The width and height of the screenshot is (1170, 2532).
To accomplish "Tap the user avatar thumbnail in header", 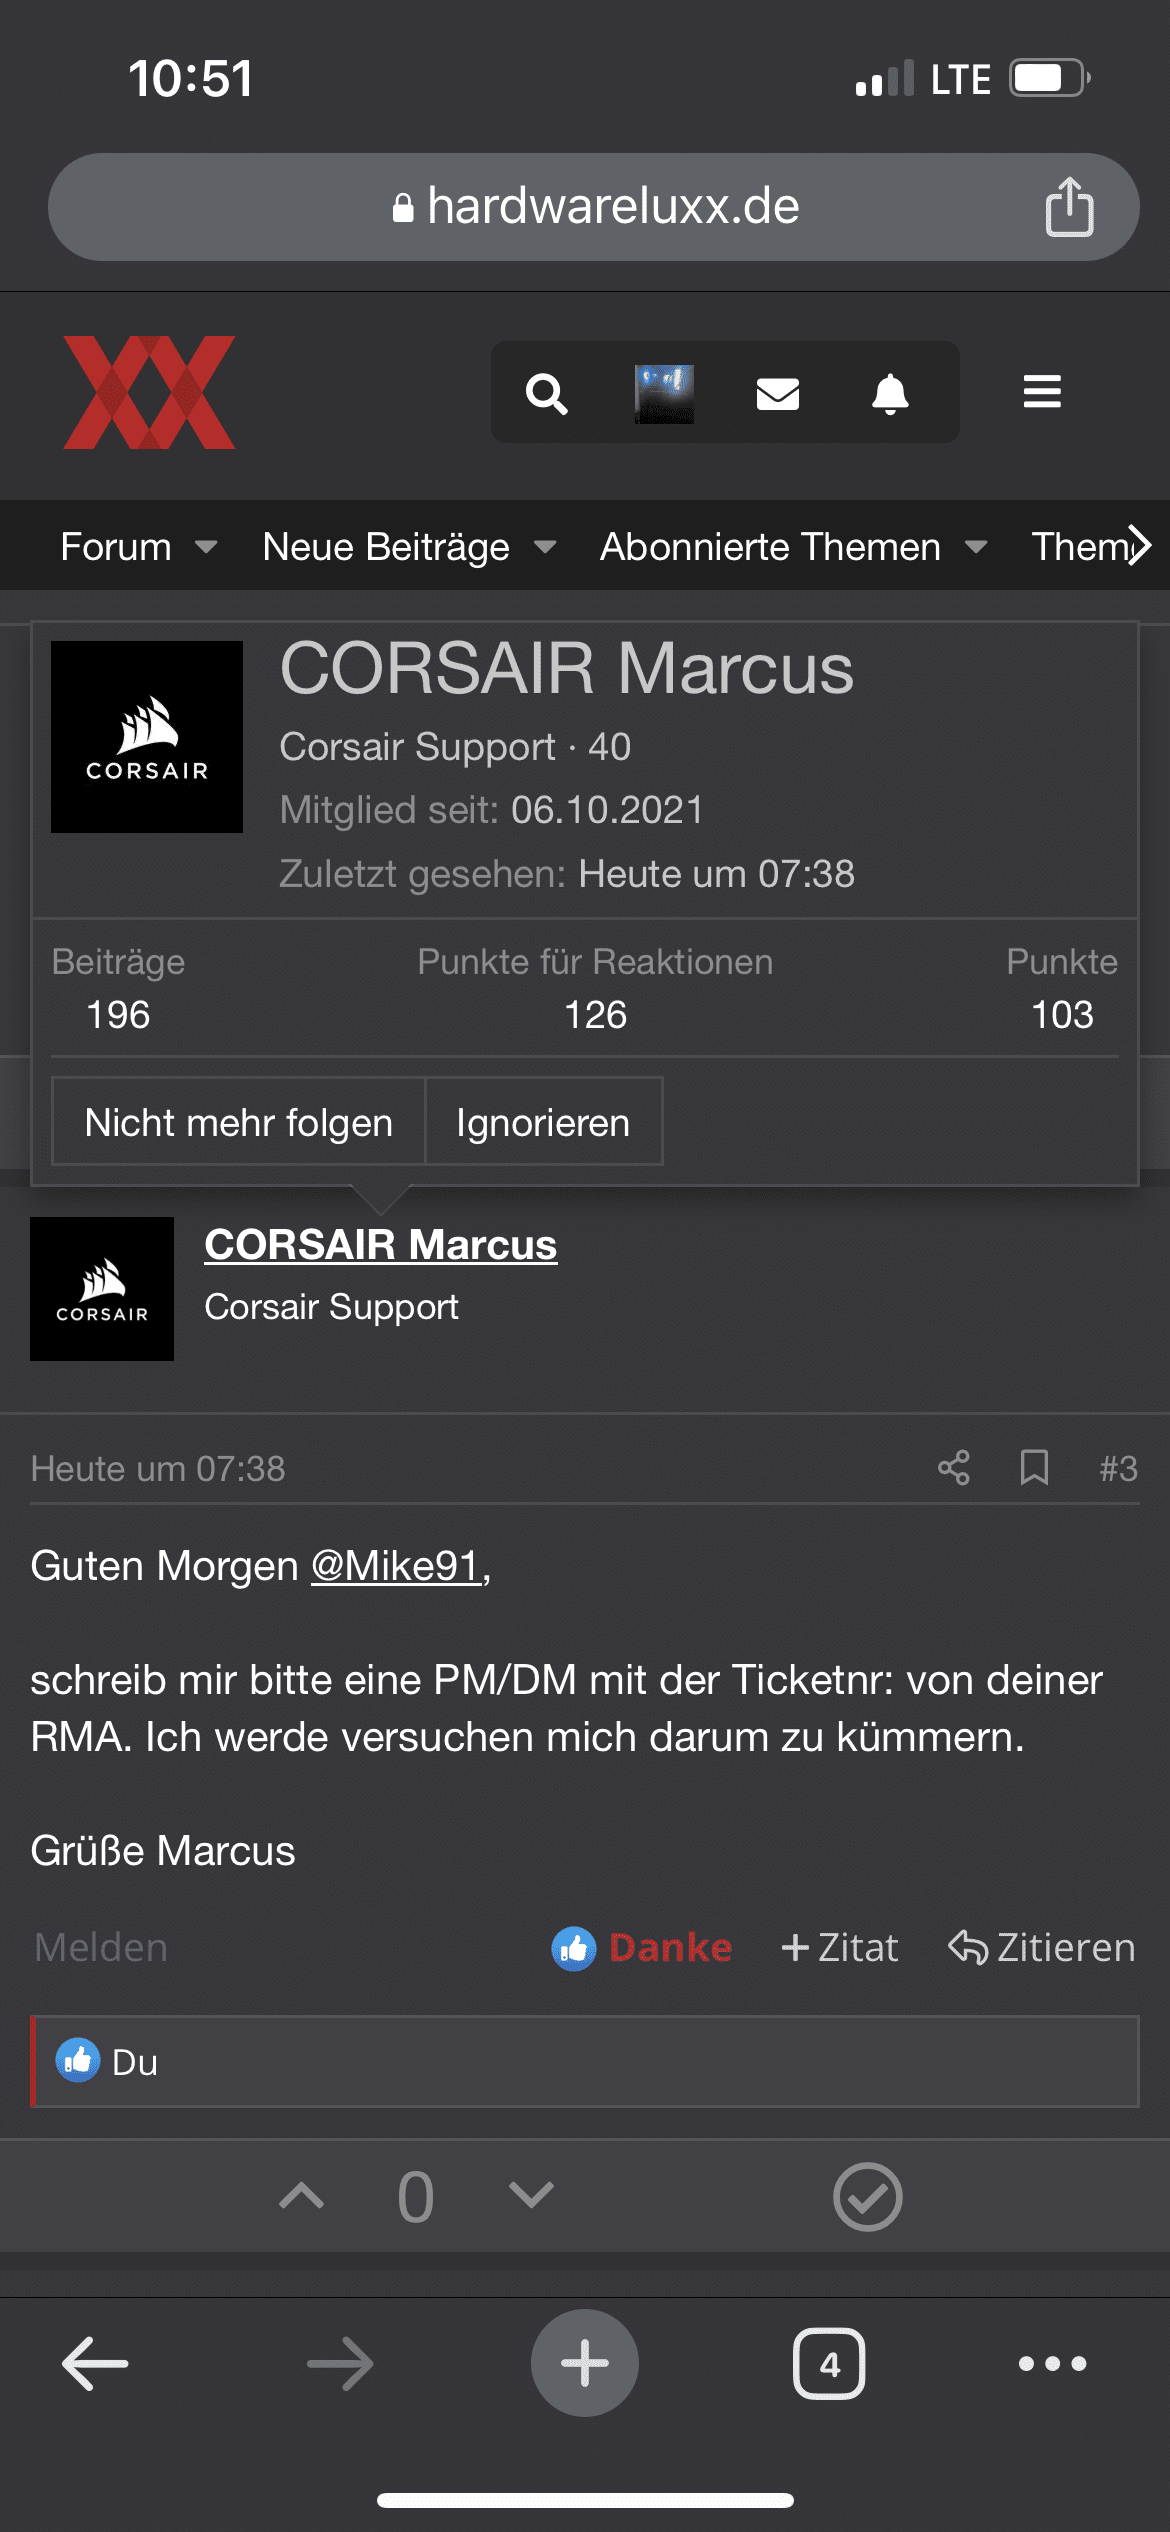I will tap(664, 393).
